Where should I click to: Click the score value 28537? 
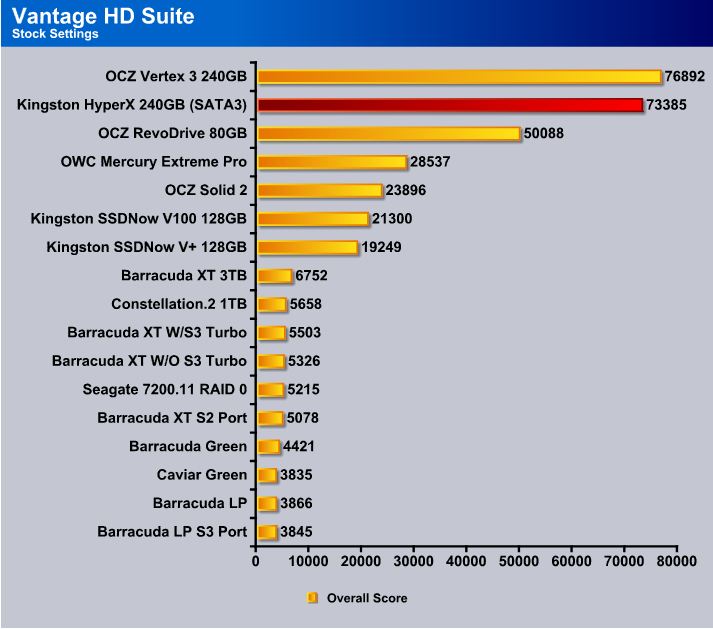tap(430, 162)
